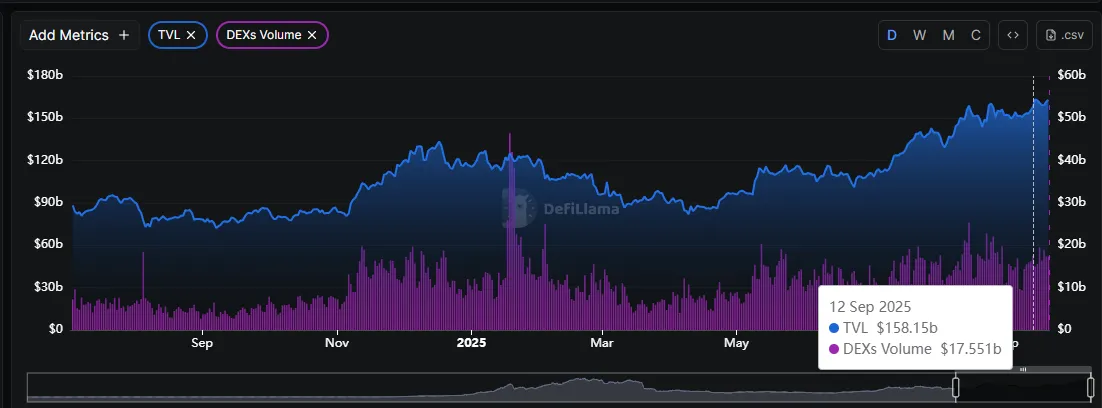Click the right handle of range slider

(x=1090, y=386)
